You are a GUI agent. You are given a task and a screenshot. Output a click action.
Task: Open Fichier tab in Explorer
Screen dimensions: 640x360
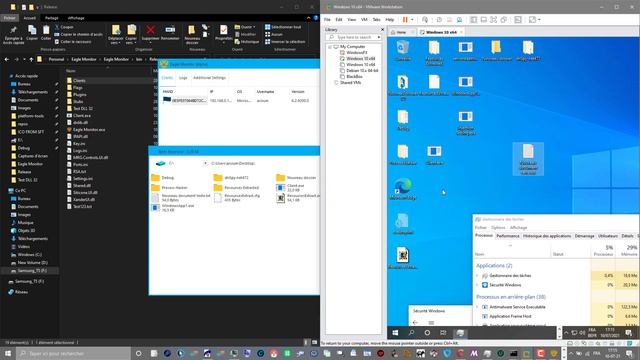9,18
